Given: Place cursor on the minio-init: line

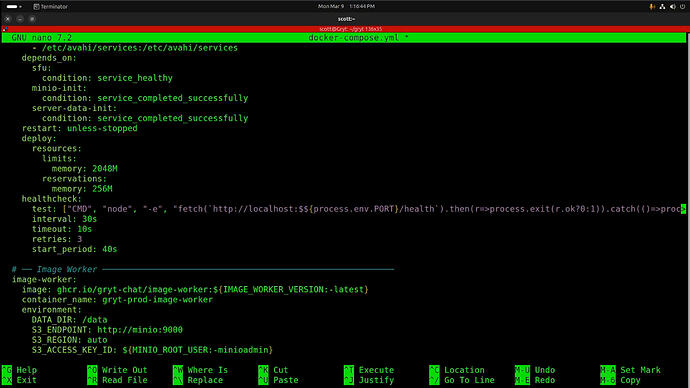Looking at the screenshot, I should 59,88.
